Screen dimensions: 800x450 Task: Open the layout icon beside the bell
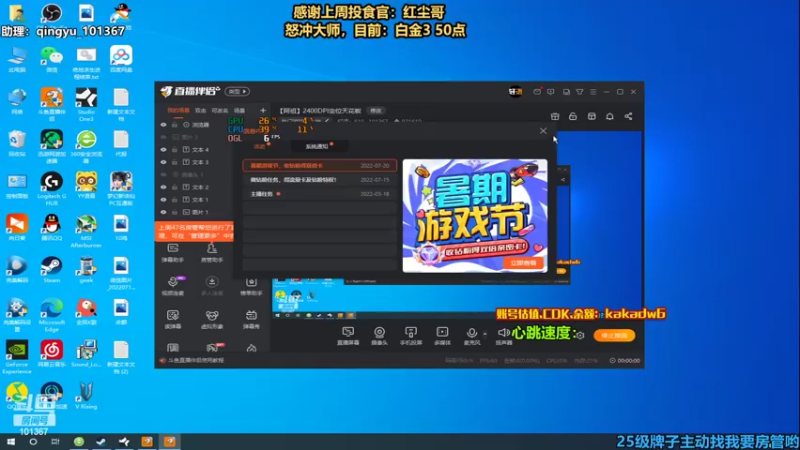point(591,116)
